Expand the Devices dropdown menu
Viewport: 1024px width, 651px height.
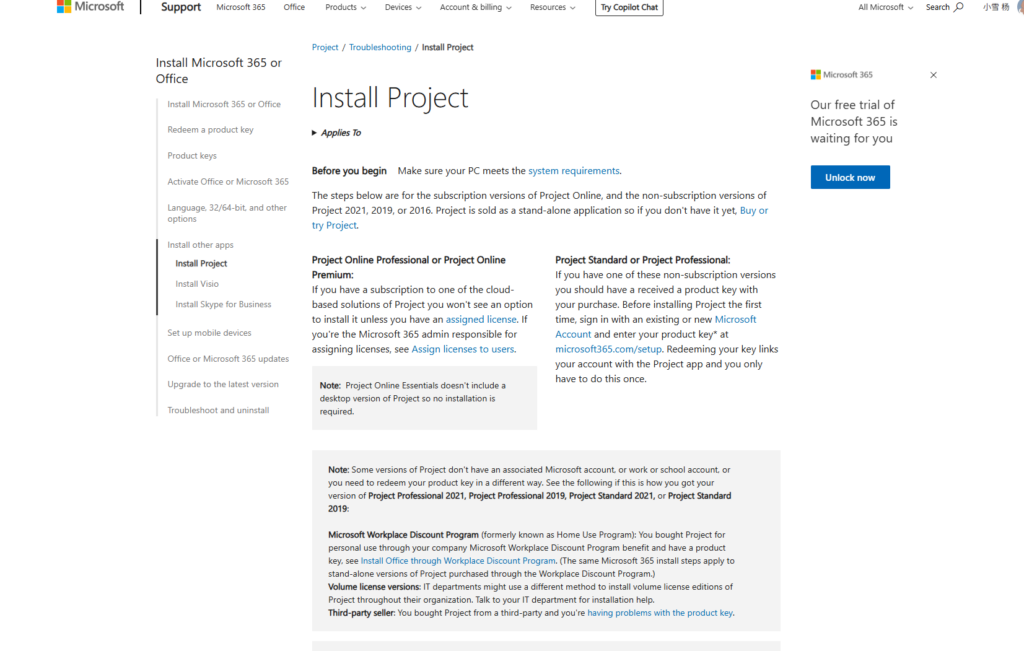pyautogui.click(x=403, y=7)
